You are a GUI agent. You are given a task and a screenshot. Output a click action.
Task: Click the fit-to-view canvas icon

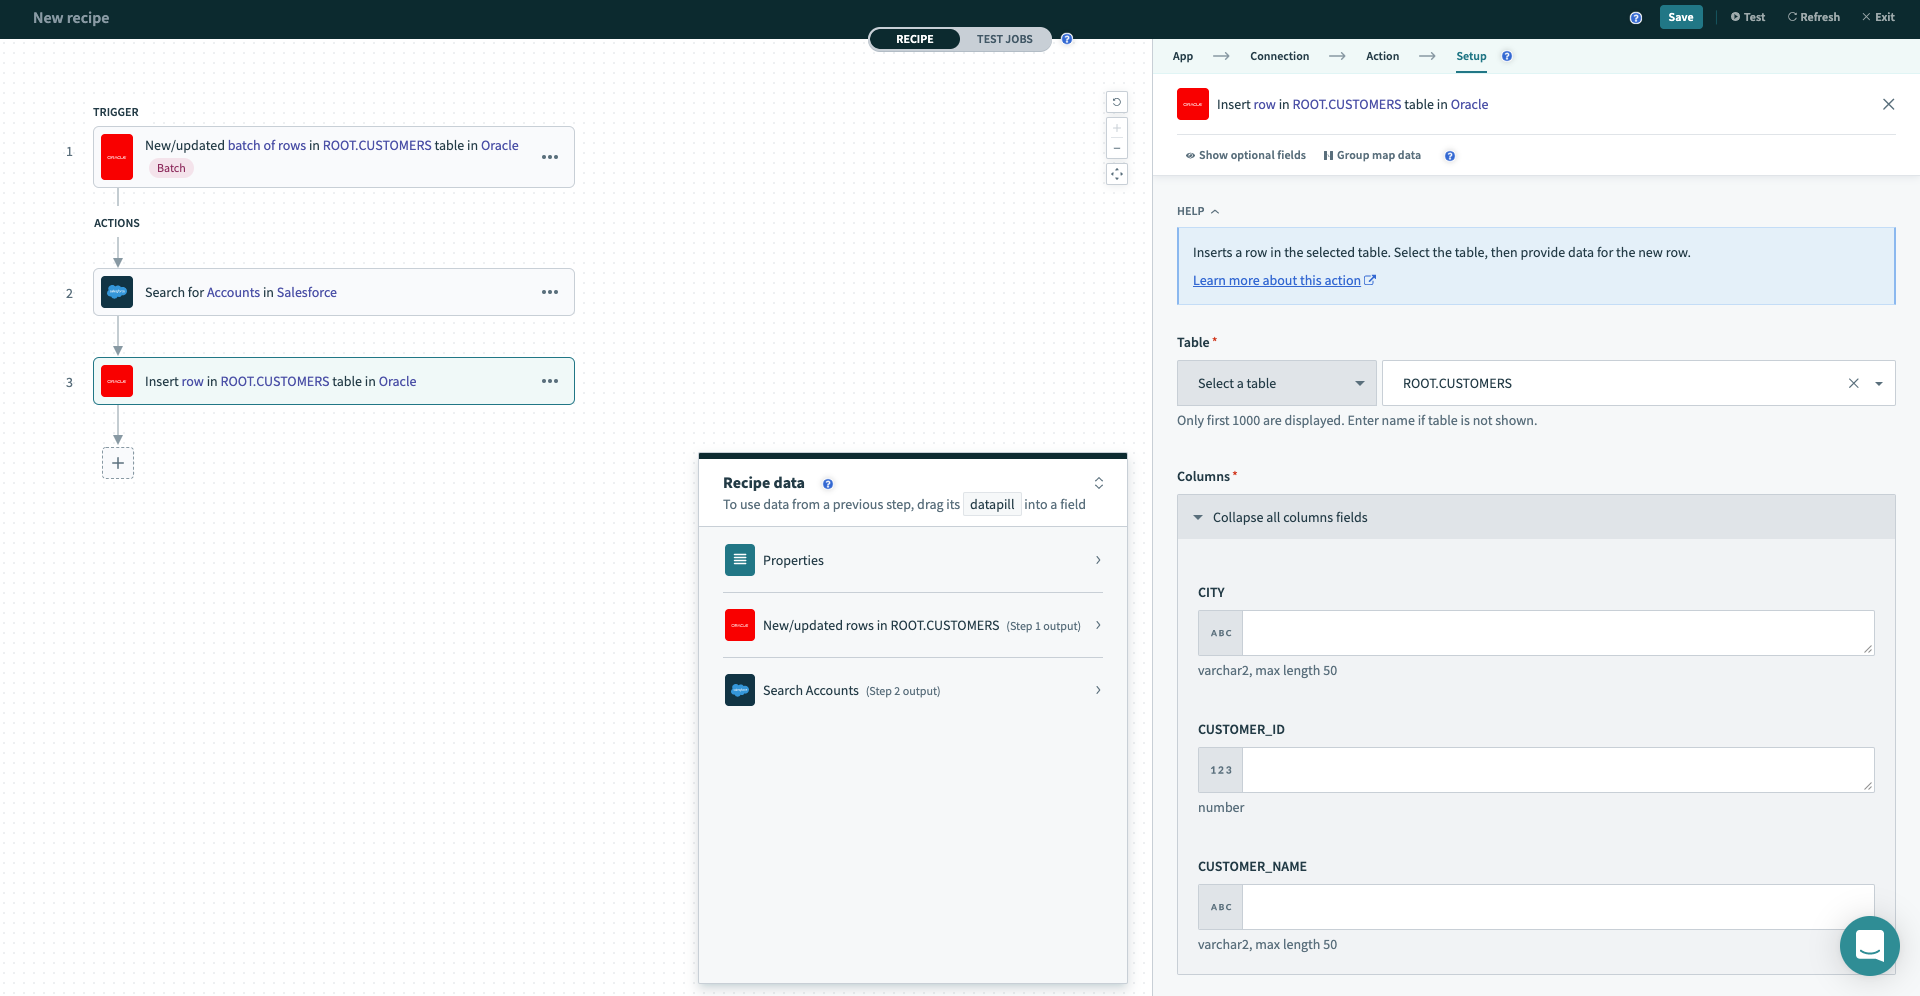[1117, 174]
